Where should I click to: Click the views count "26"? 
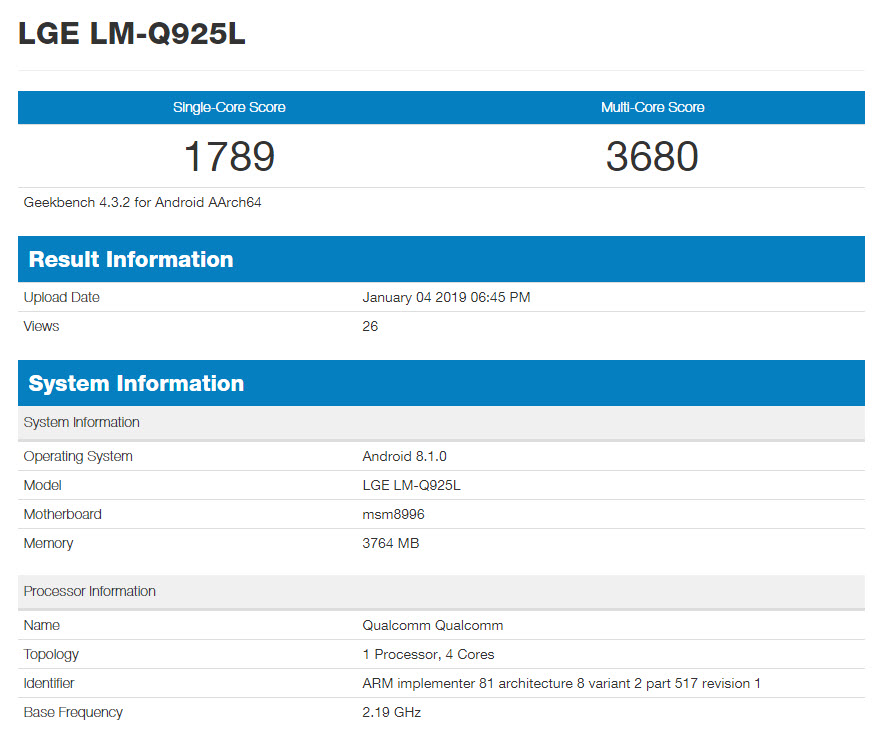click(x=370, y=326)
